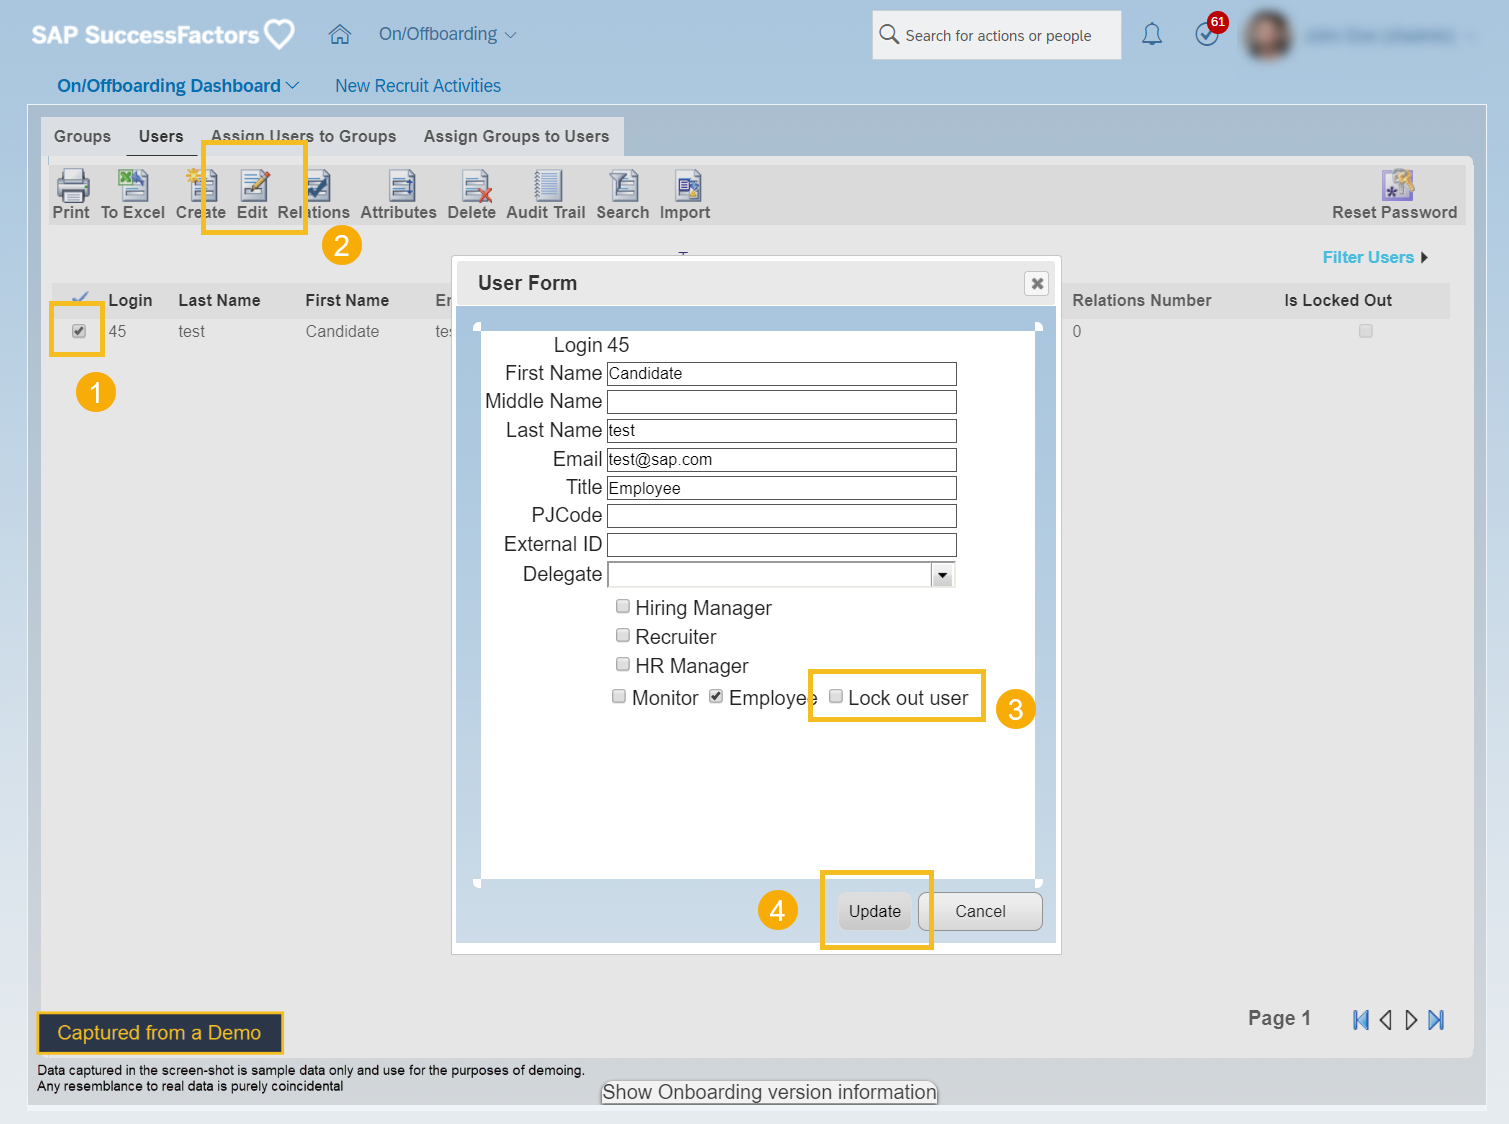This screenshot has height=1124, width=1509.
Task: Open the notifications bell
Action: point(1152,35)
